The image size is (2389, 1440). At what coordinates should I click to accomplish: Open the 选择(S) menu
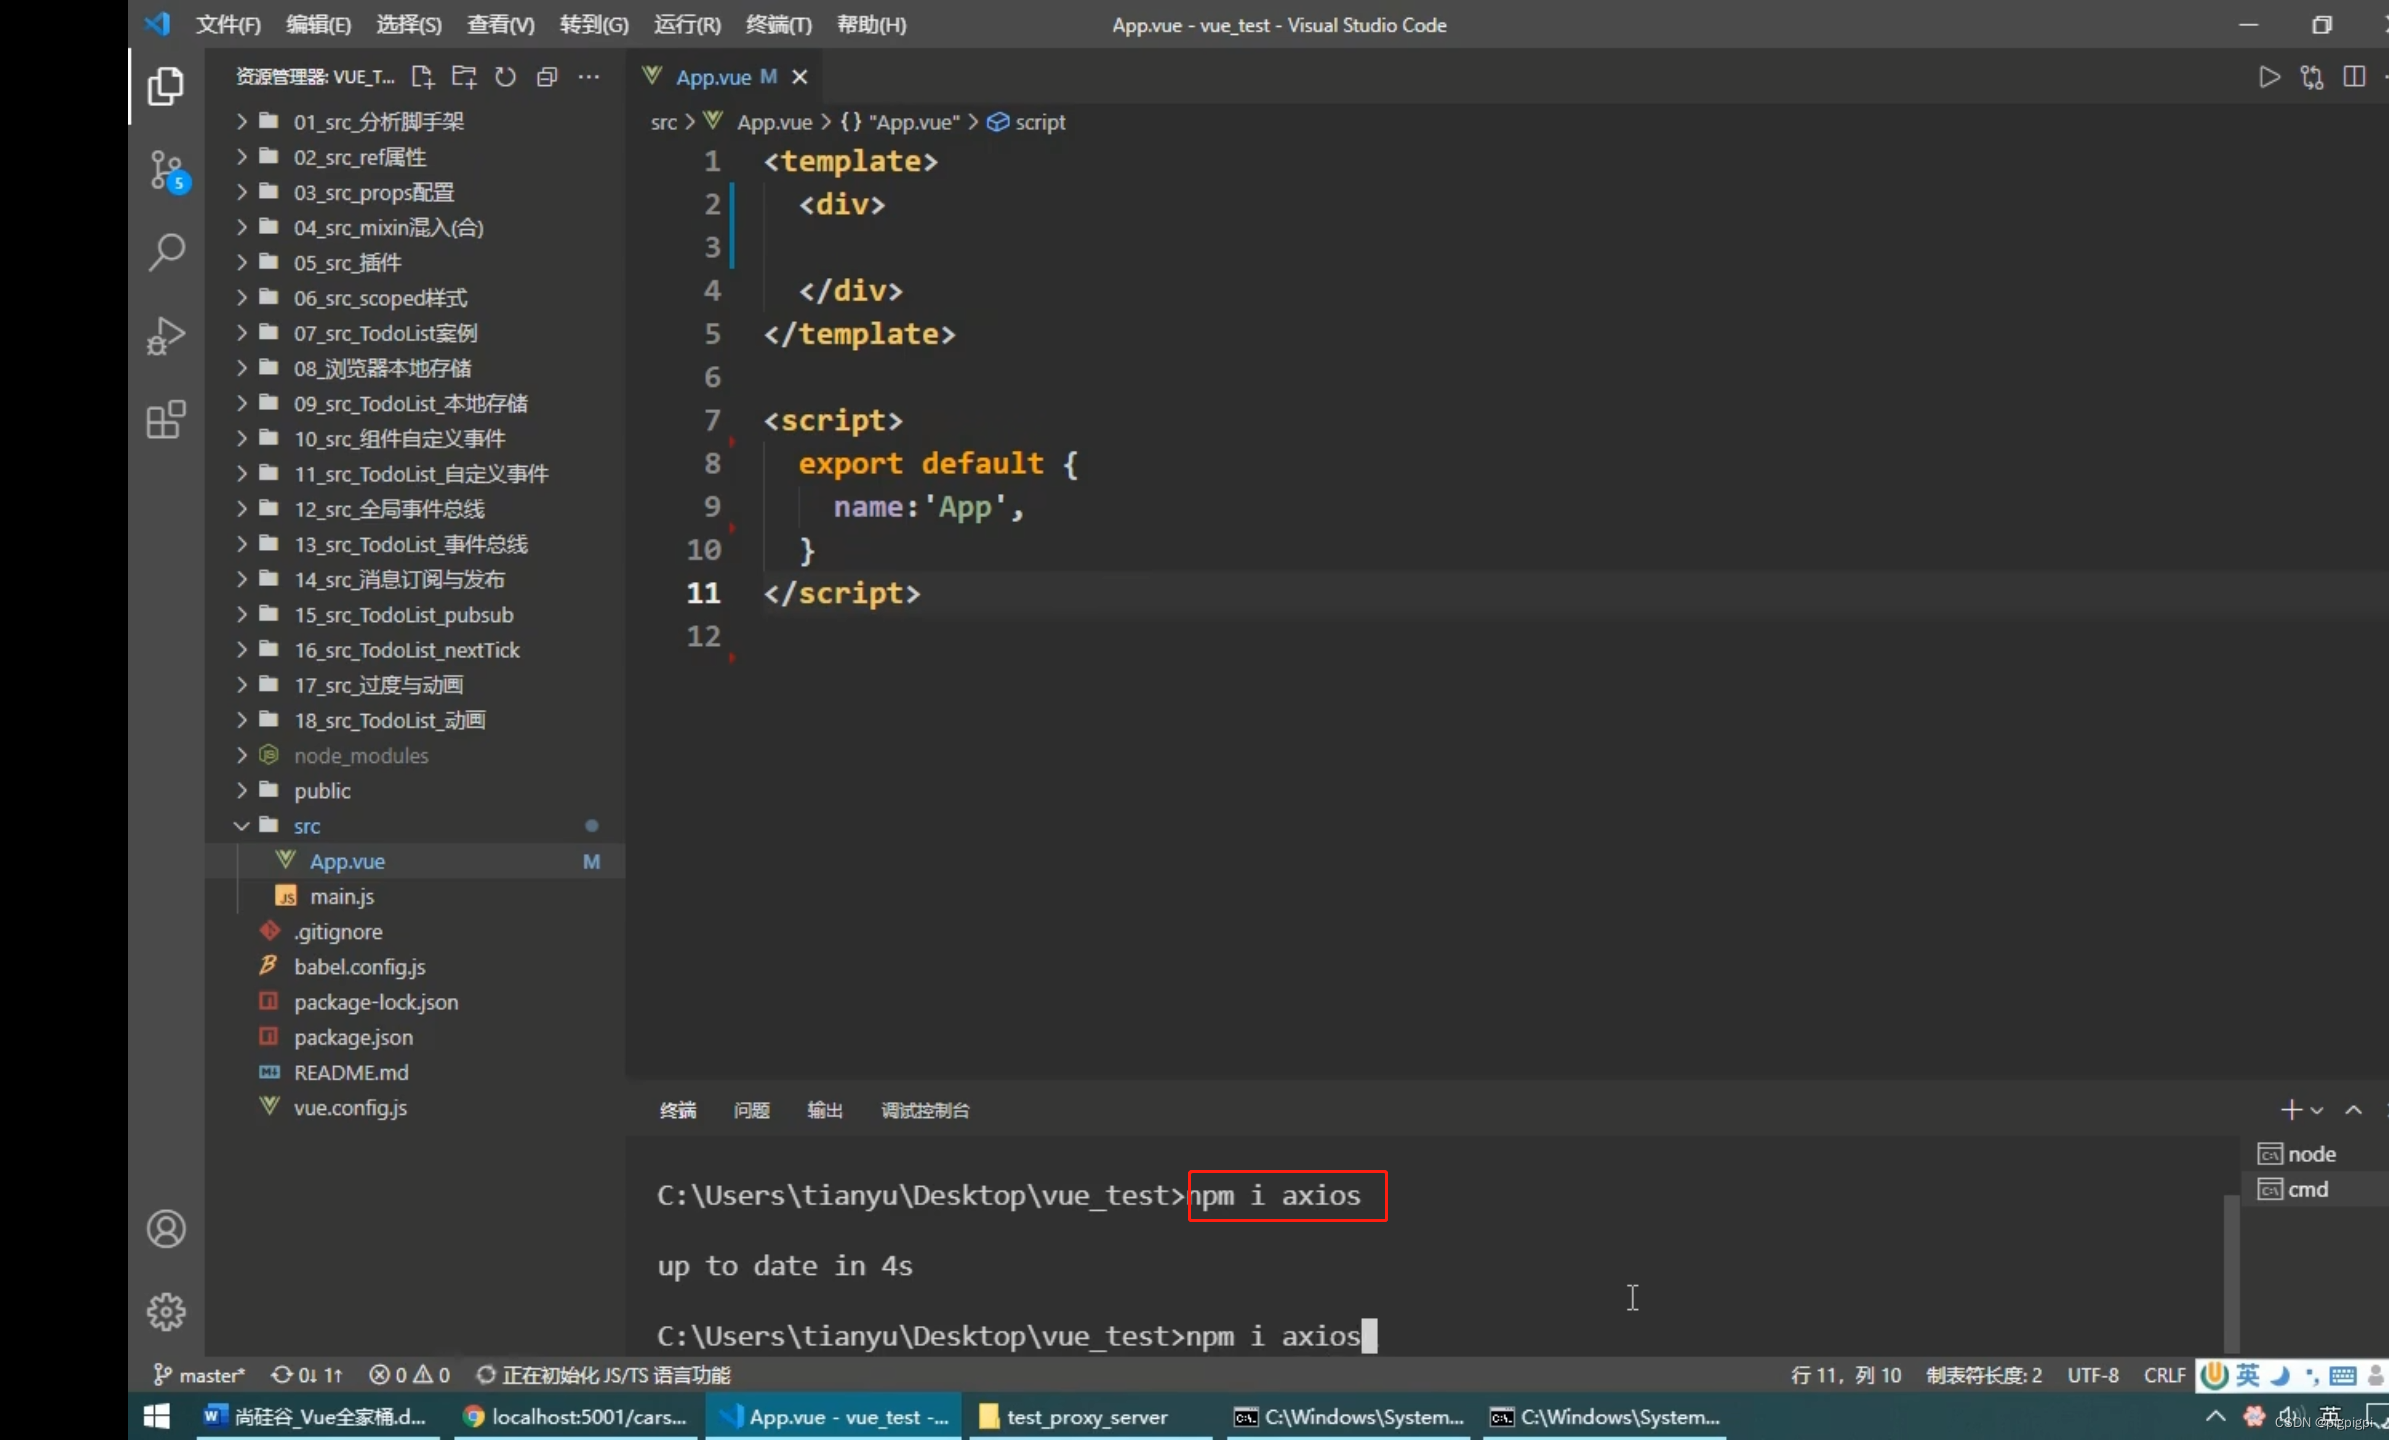[408, 25]
